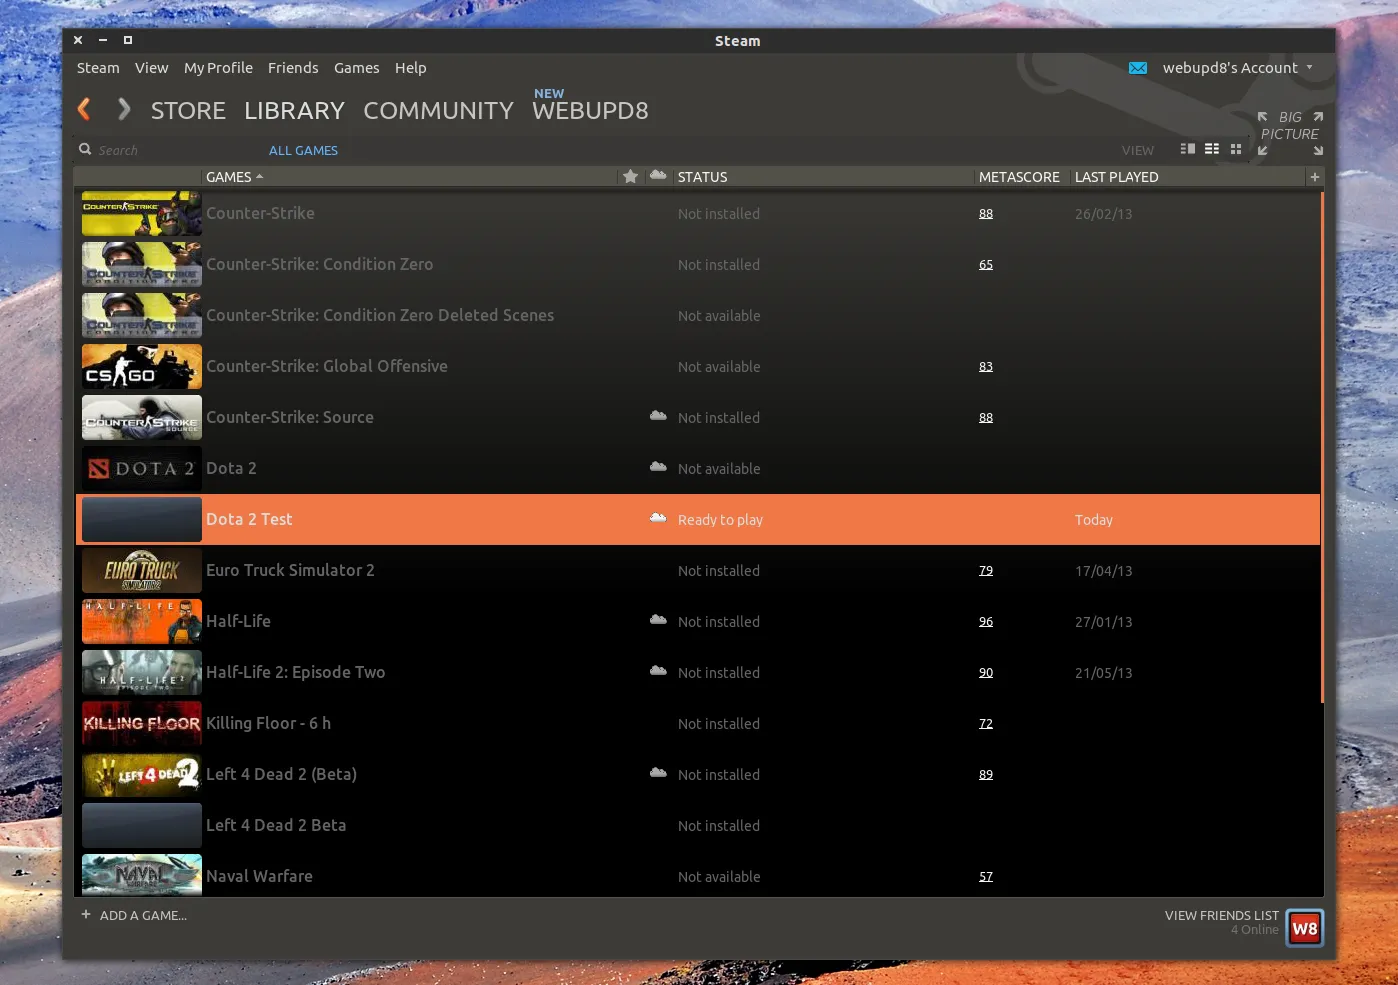
Task: Open the Friends menu
Action: [x=293, y=68]
